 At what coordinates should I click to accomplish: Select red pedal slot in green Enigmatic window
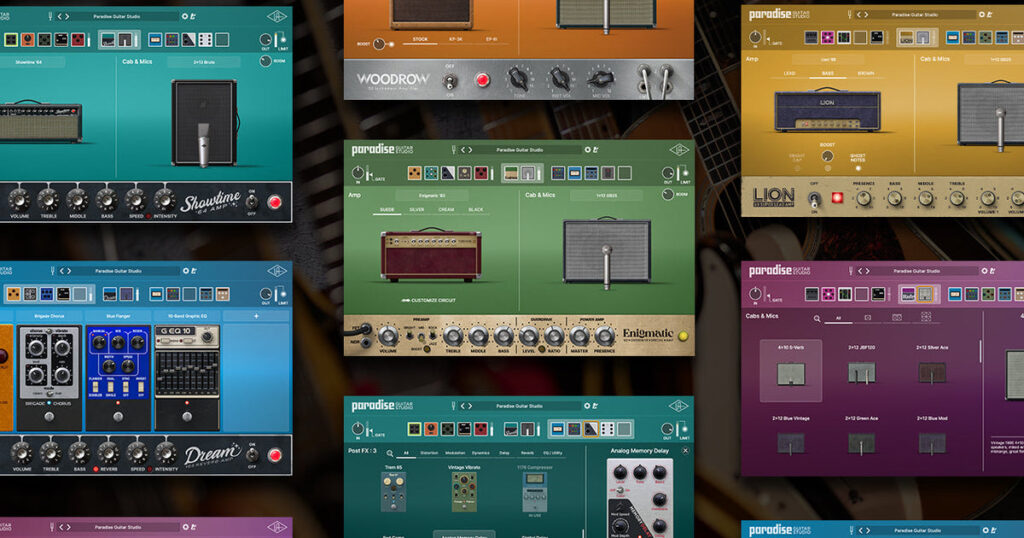481,172
